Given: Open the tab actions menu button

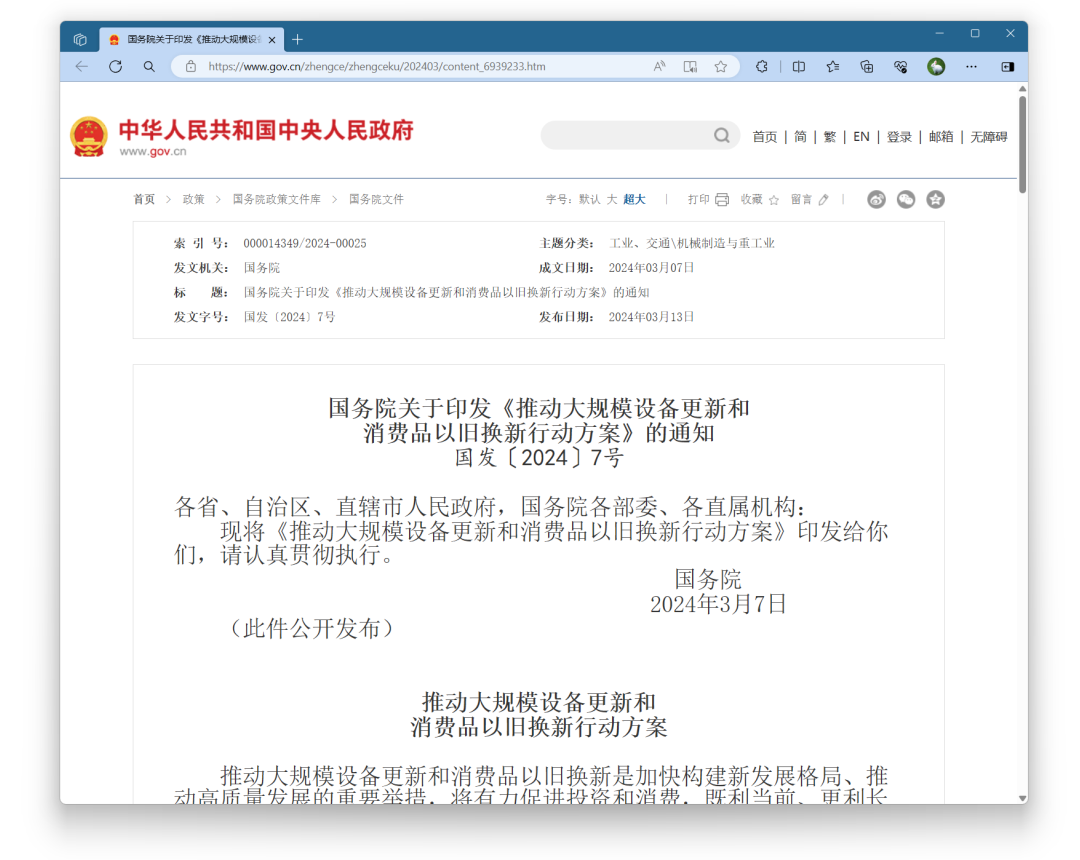Looking at the screenshot, I should [x=80, y=40].
